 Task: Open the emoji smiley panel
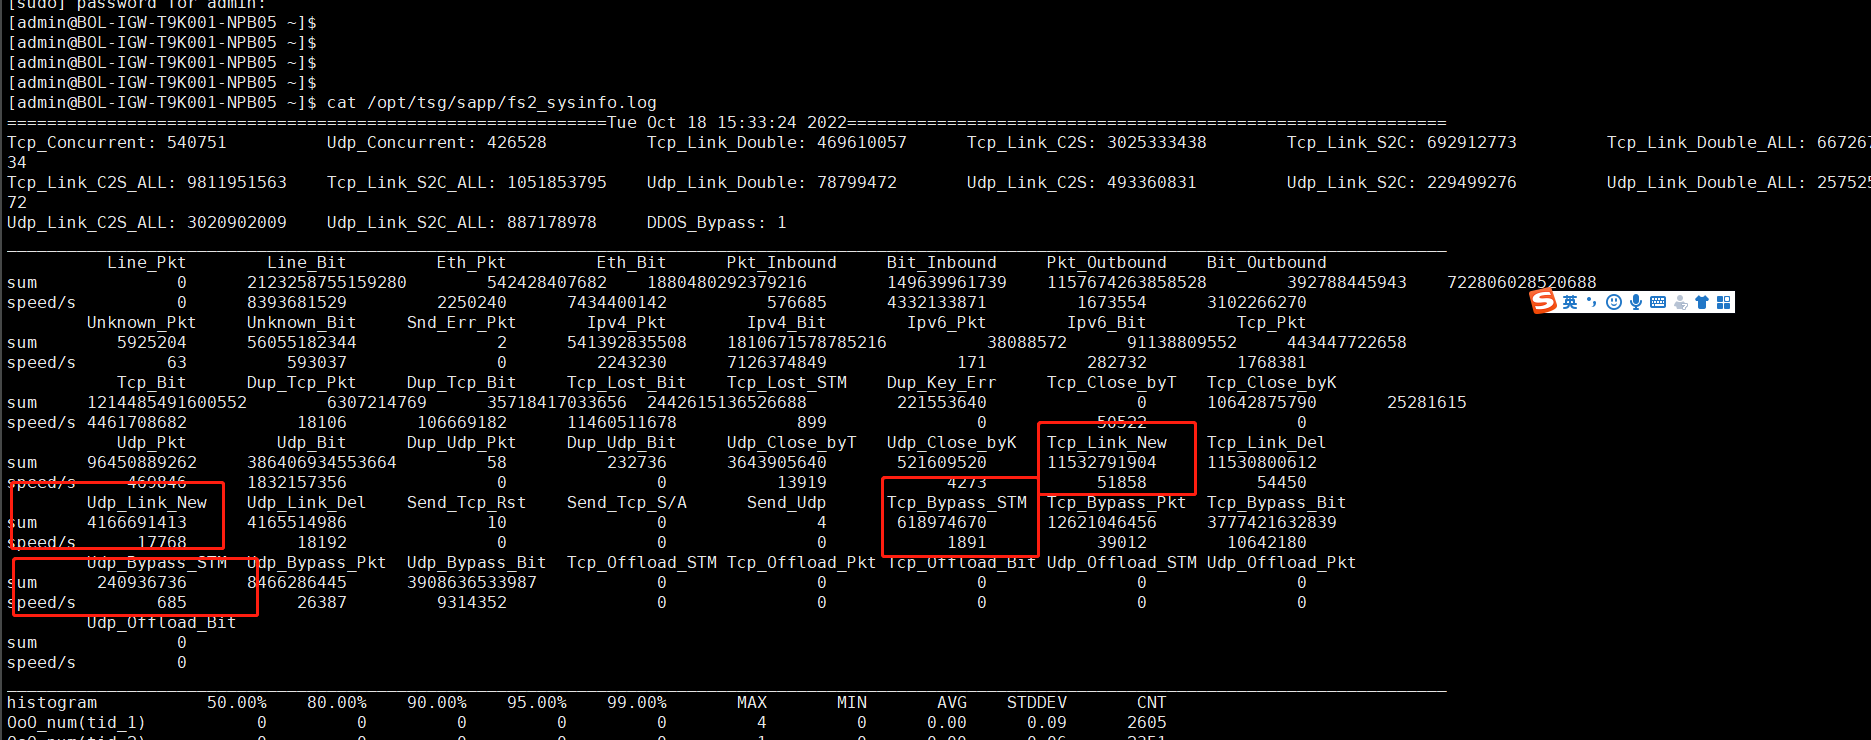[x=1613, y=302]
